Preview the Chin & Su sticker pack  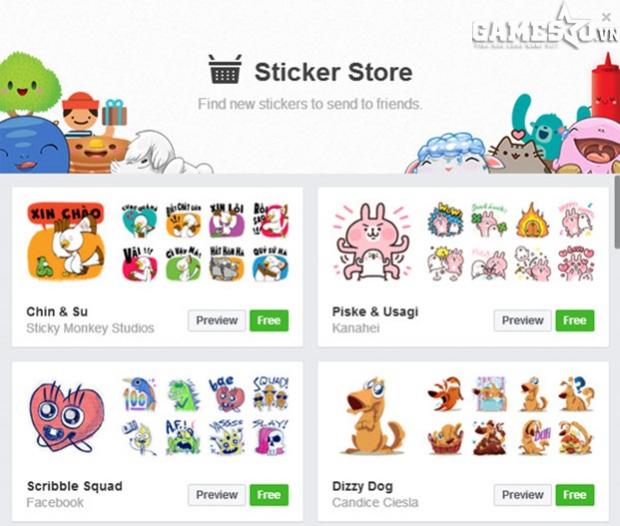pyautogui.click(x=217, y=320)
